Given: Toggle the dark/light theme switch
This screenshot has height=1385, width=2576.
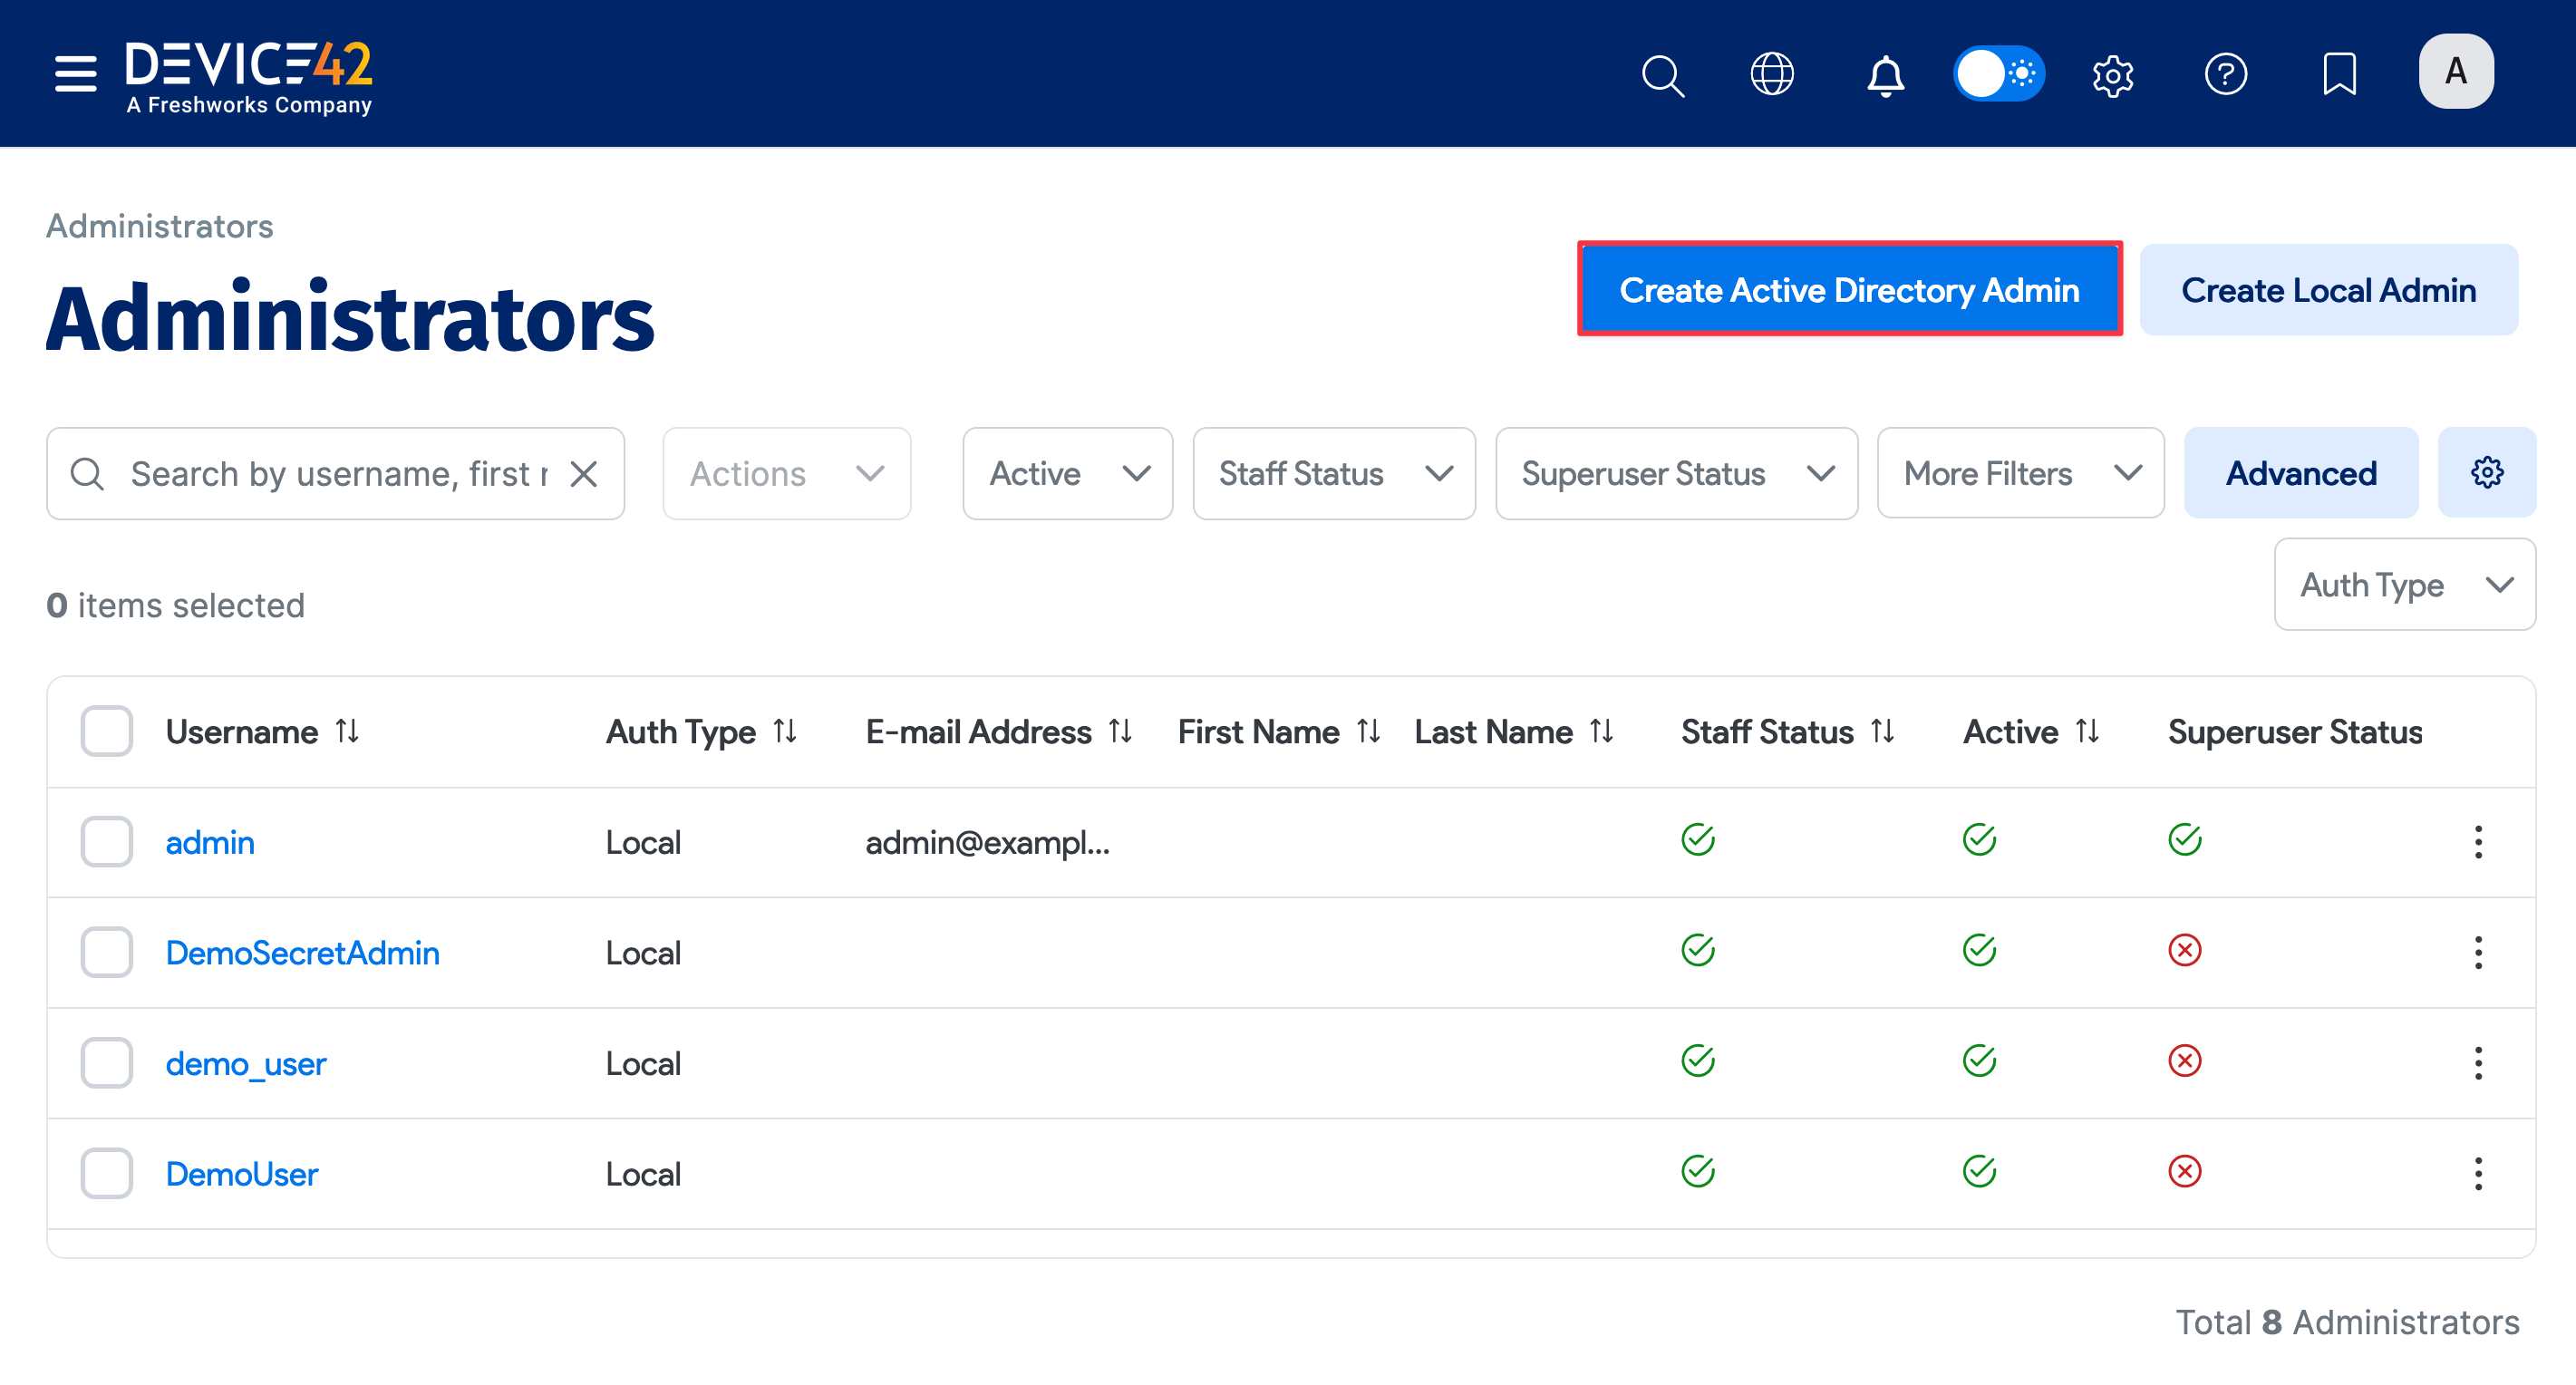Looking at the screenshot, I should 1998,74.
